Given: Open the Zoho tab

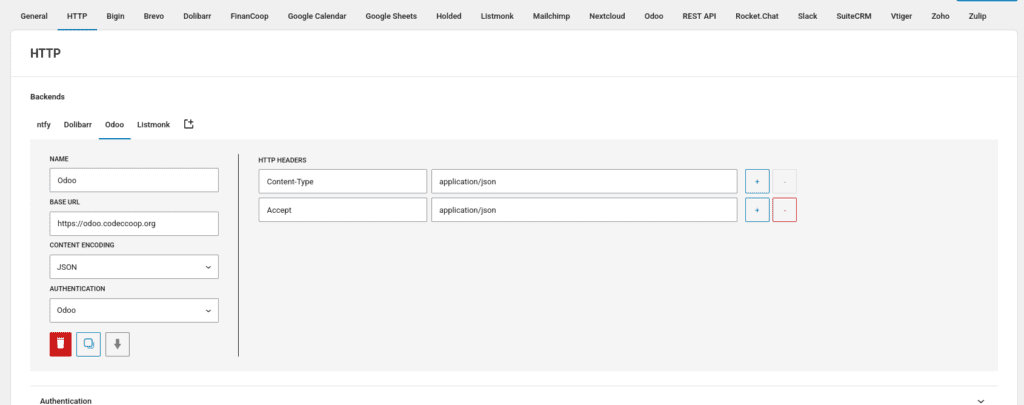Looking at the screenshot, I should click(x=940, y=16).
